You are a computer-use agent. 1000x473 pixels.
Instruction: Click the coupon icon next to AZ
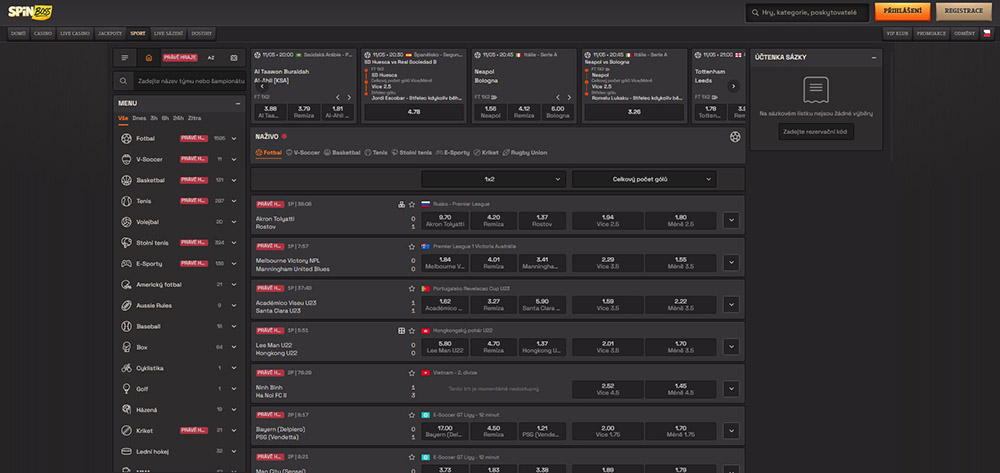click(x=233, y=58)
